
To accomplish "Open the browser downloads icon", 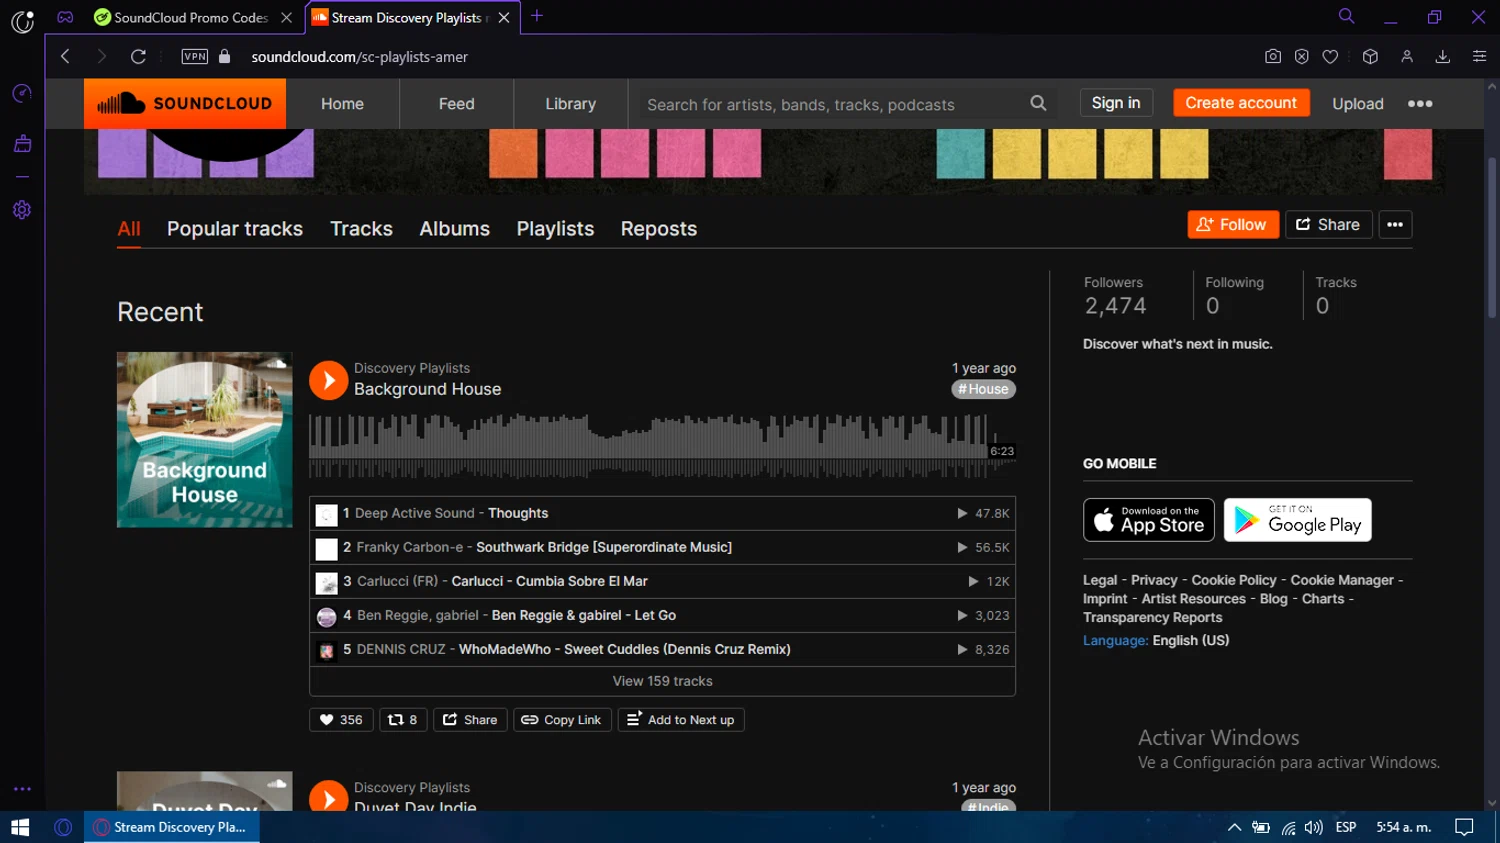I will (1442, 57).
